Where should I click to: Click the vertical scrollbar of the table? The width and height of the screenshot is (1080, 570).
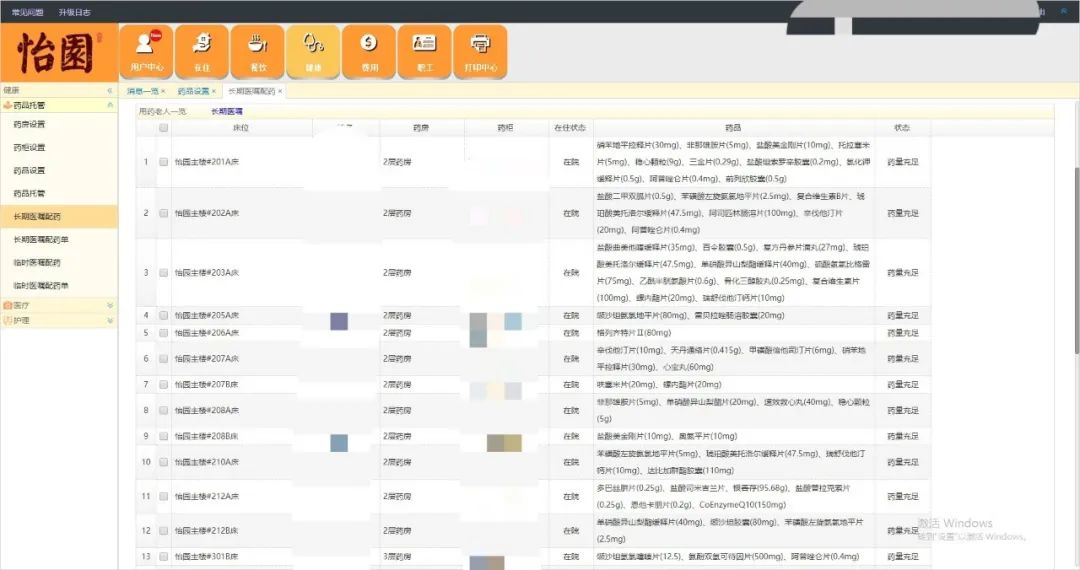[x=1075, y=262]
